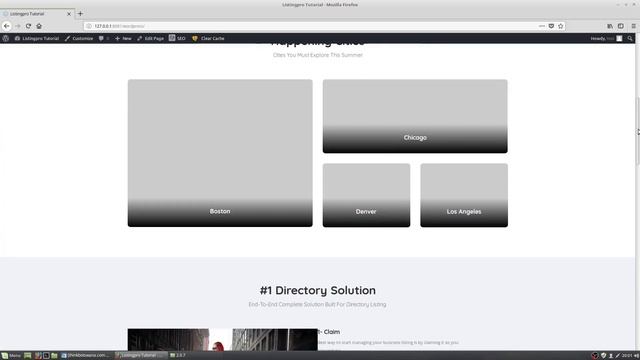Open the file manager folder icon in taskbar

pos(54,356)
